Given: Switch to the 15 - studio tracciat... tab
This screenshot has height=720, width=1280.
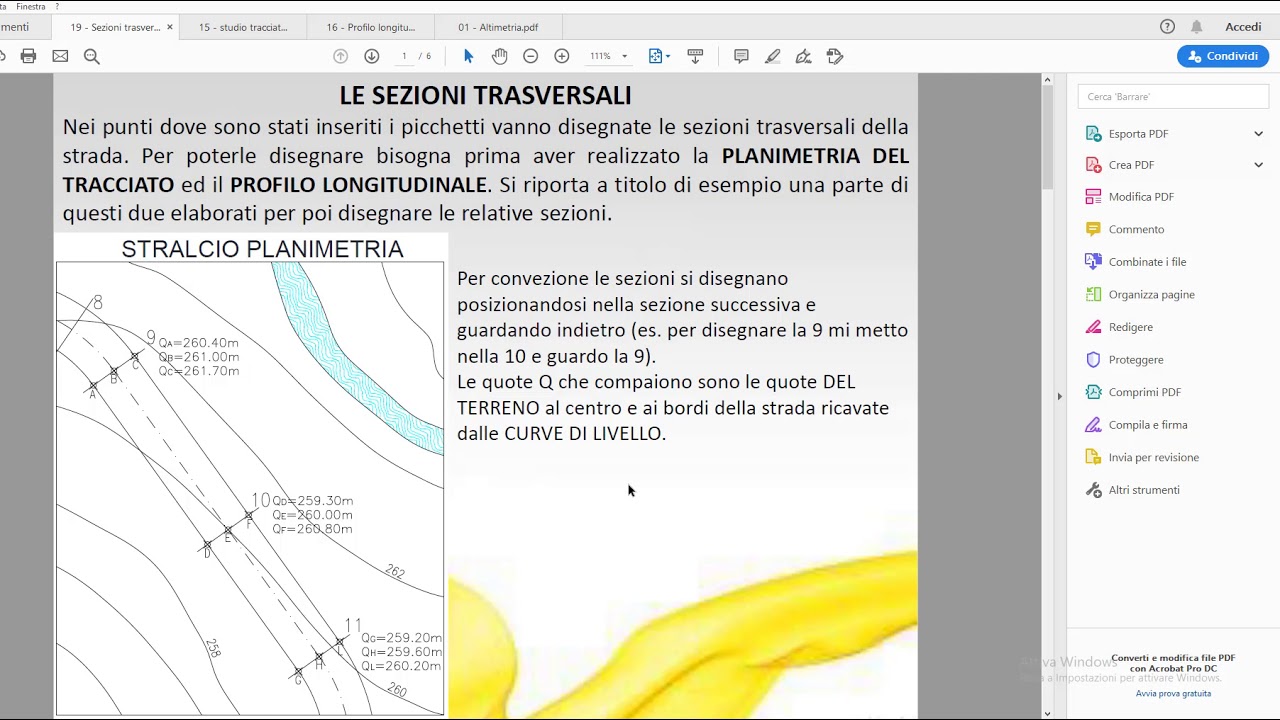Looking at the screenshot, I should pyautogui.click(x=243, y=27).
